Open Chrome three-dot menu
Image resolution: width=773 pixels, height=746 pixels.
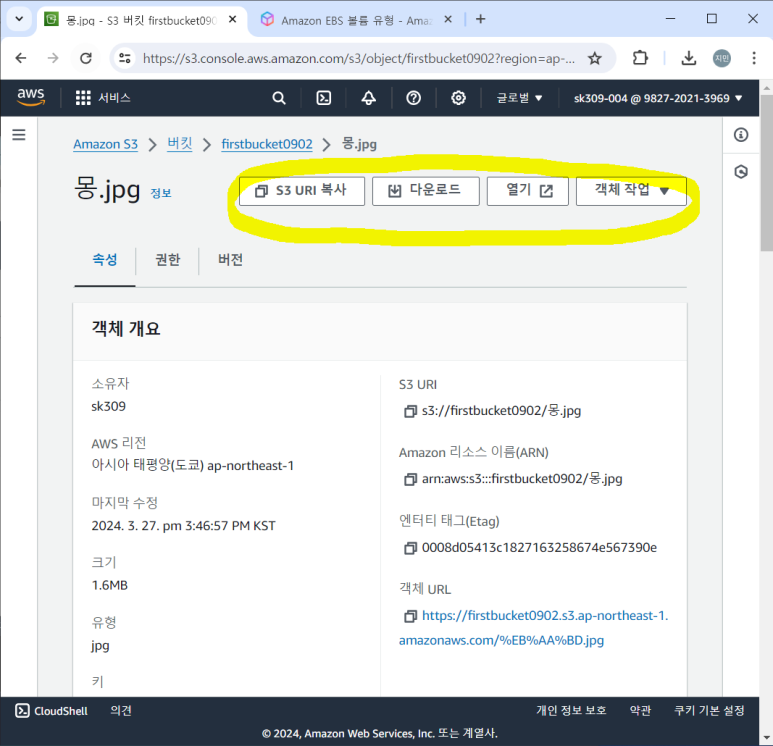click(754, 58)
